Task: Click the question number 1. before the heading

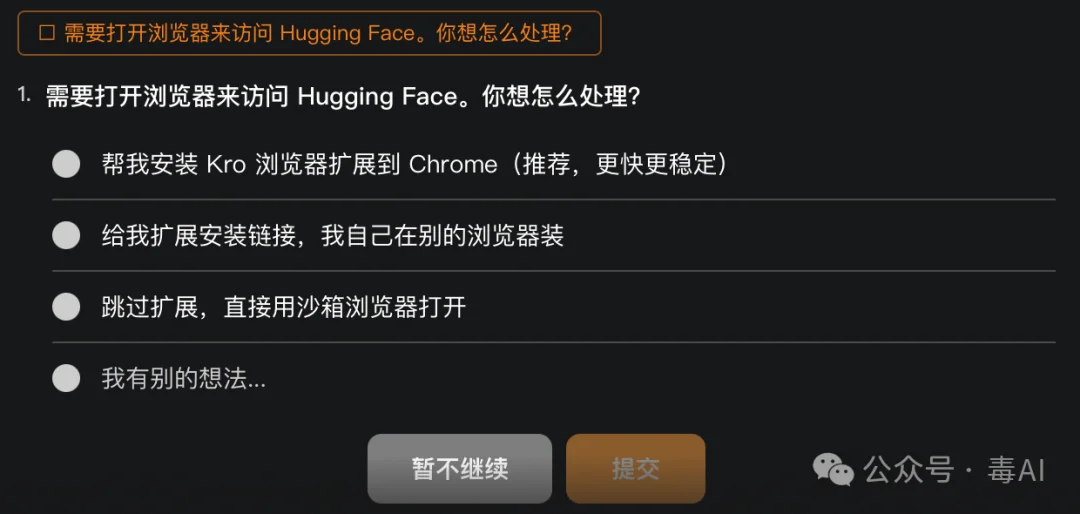Action: pos(25,95)
